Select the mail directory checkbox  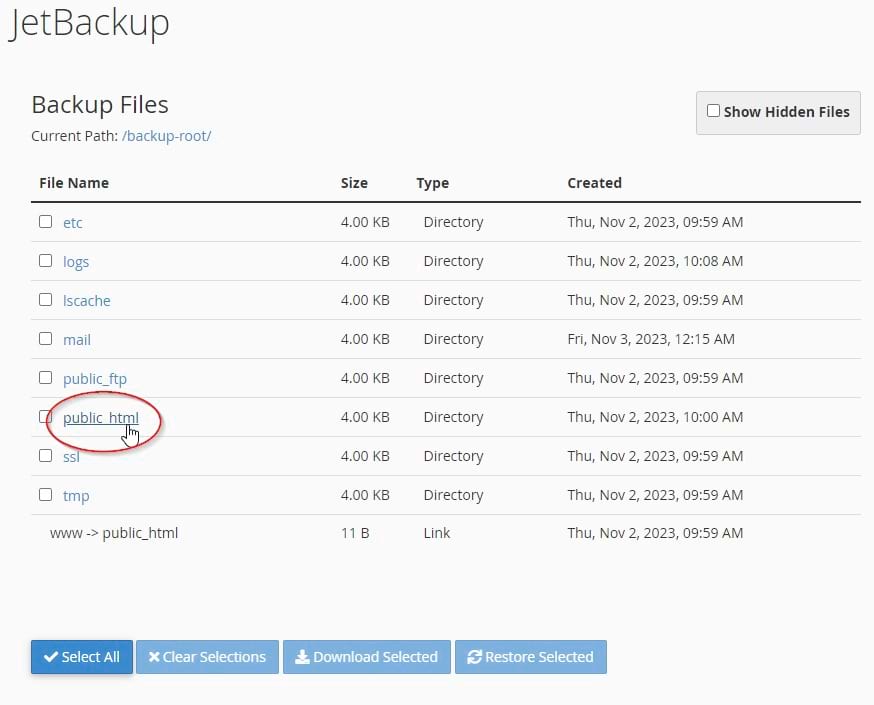click(45, 339)
